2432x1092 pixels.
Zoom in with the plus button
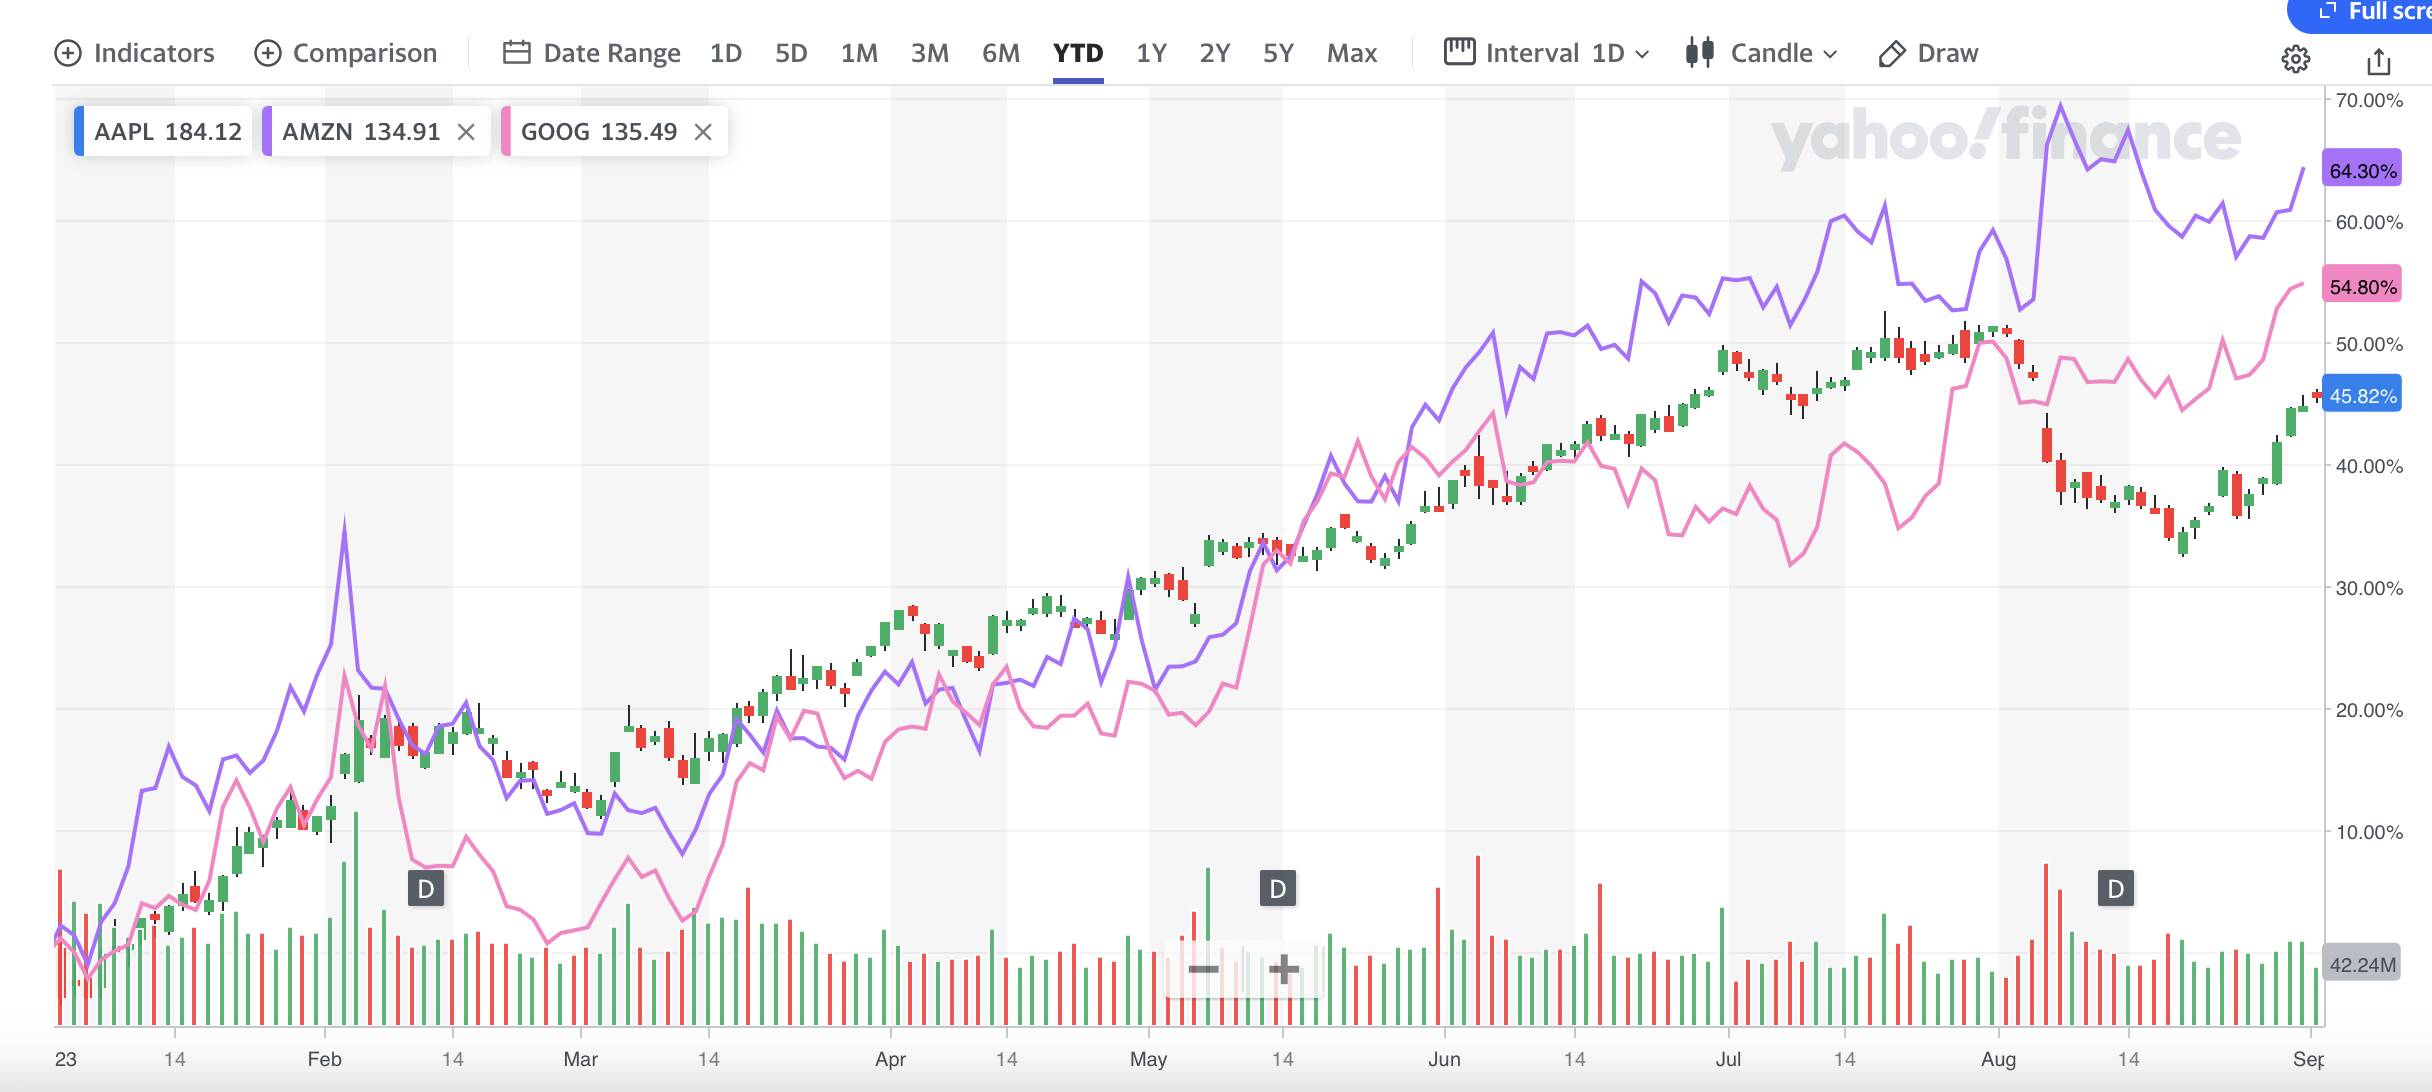click(x=1283, y=969)
